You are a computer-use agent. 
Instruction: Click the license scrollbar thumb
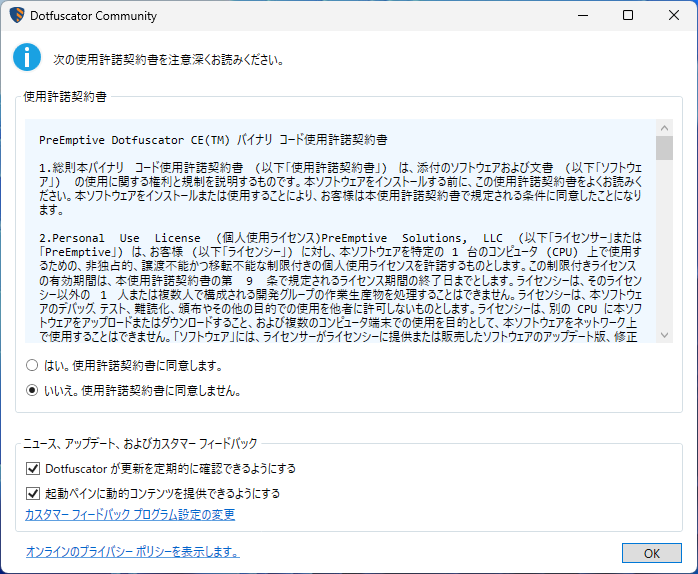[x=665, y=148]
